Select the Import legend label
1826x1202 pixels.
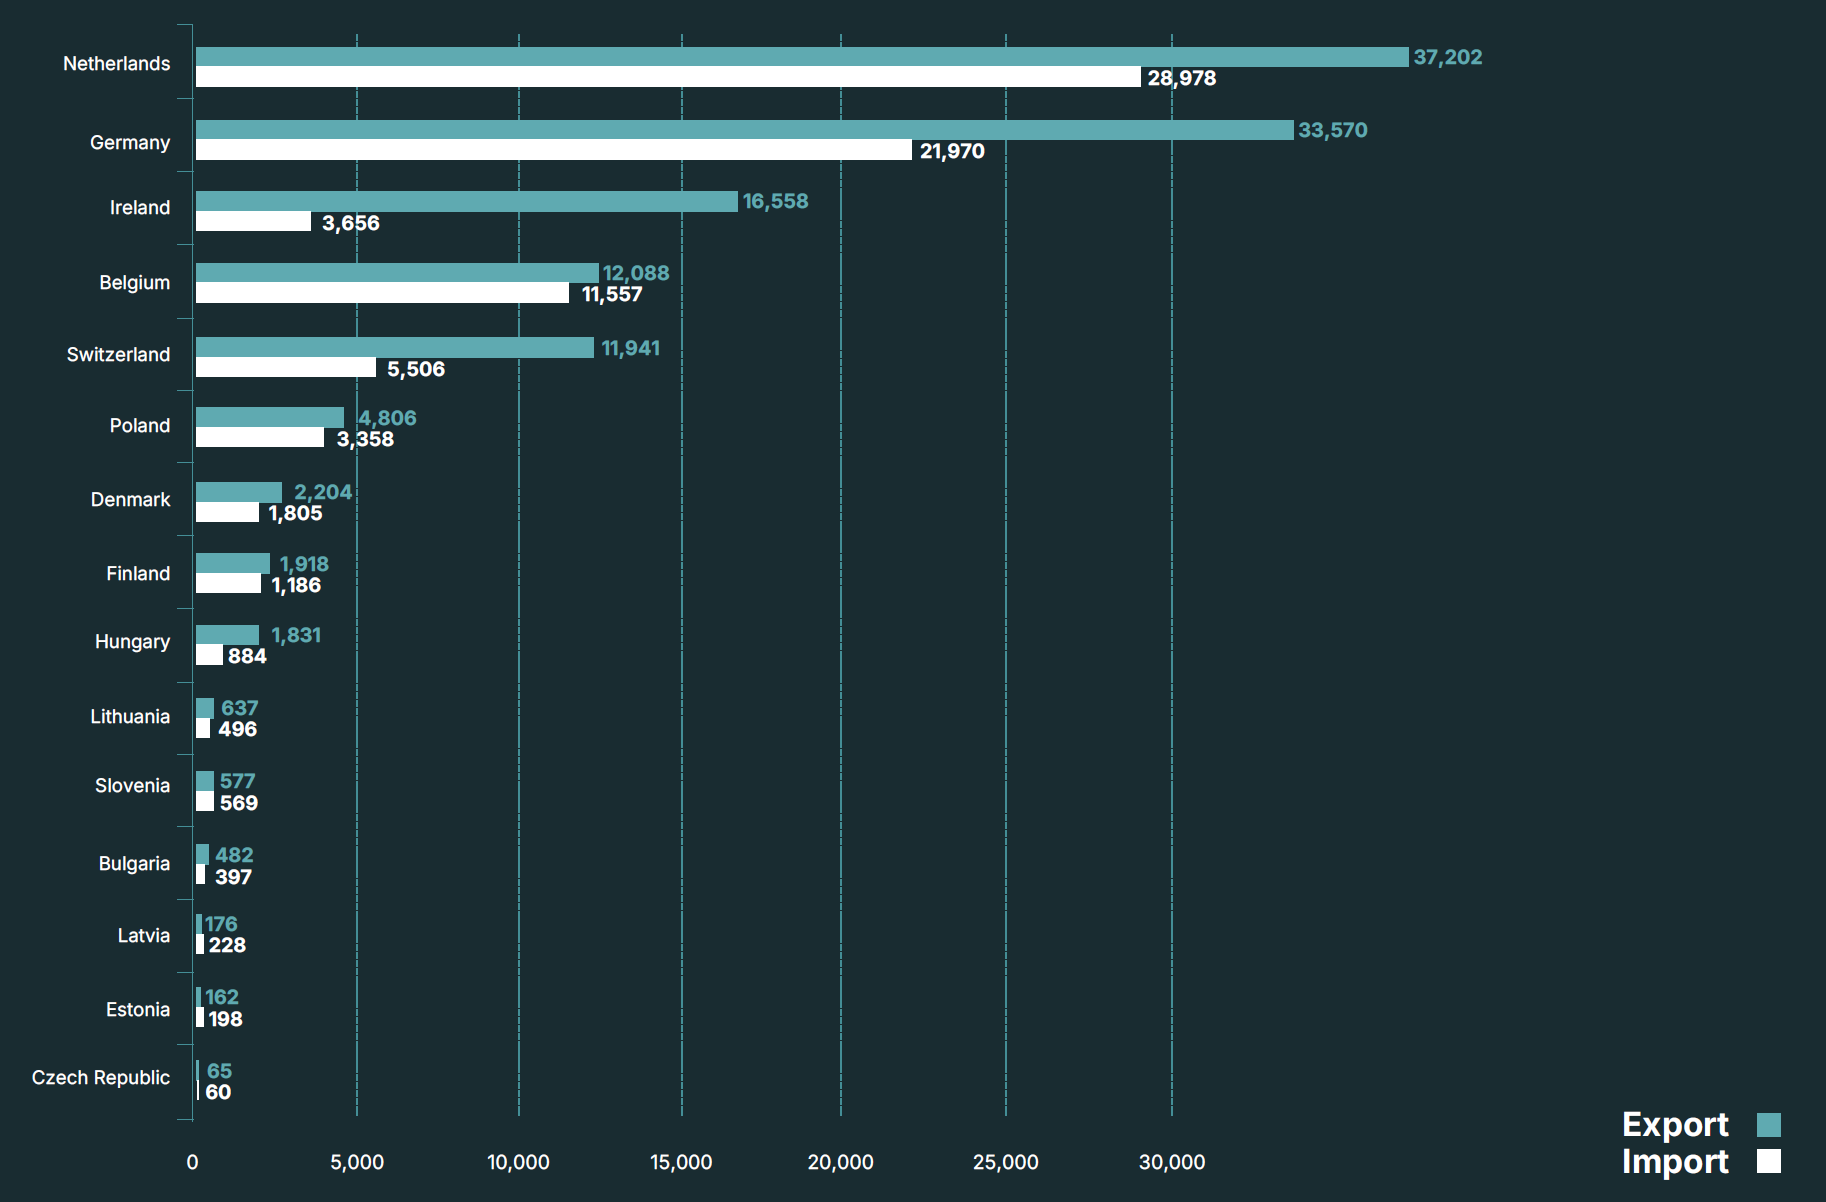pos(1674,1162)
